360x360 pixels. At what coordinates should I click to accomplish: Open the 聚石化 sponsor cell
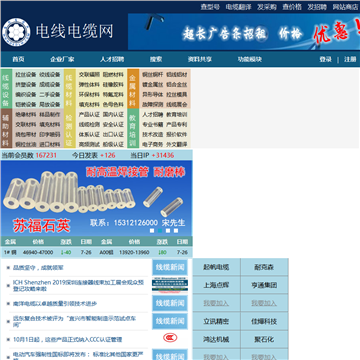point(264,339)
